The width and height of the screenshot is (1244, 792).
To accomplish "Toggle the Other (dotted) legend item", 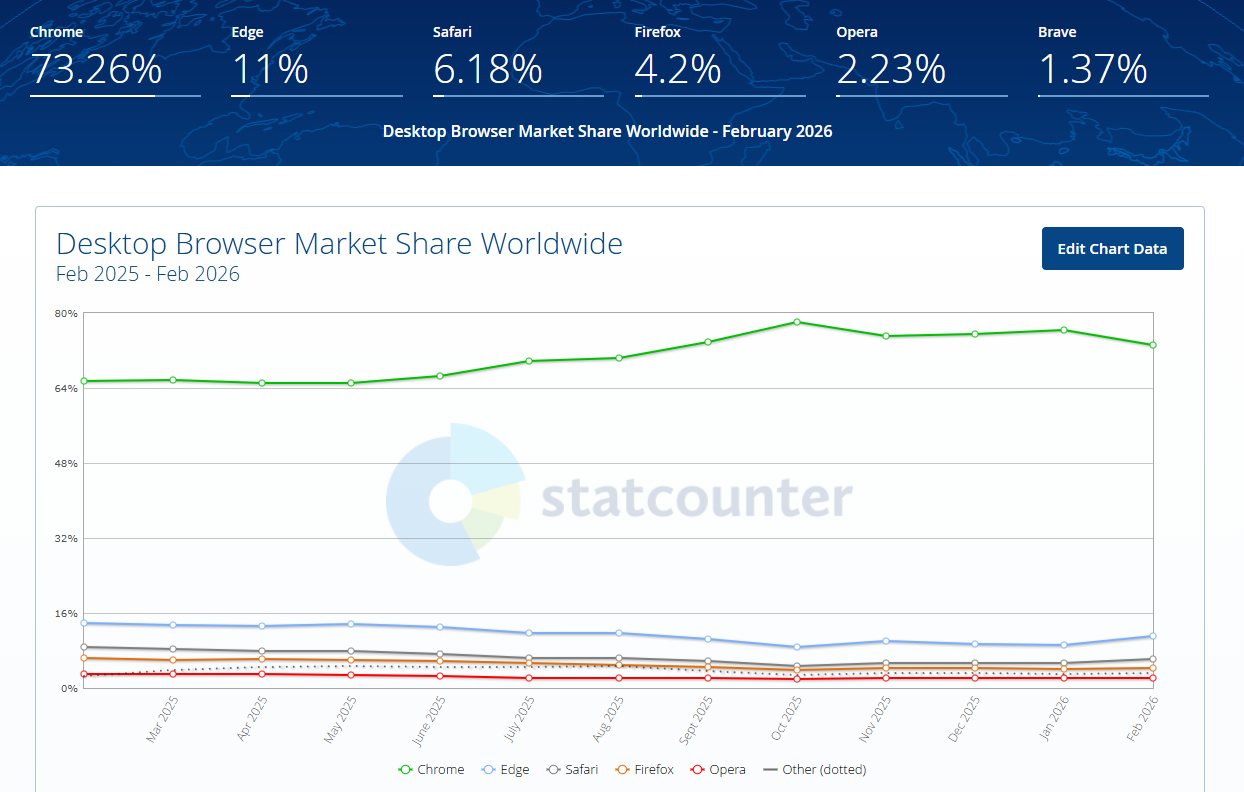I will pyautogui.click(x=814, y=770).
